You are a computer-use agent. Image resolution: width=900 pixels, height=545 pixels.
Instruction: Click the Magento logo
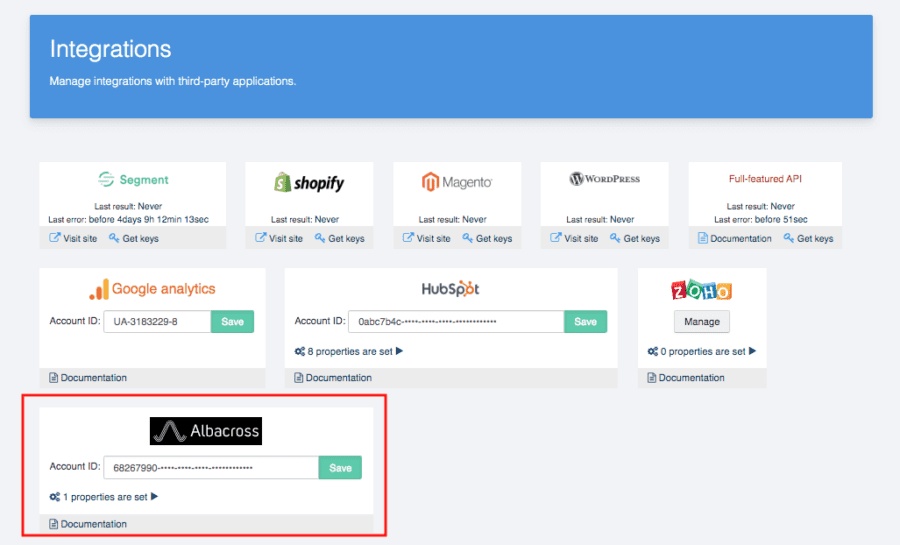(457, 182)
